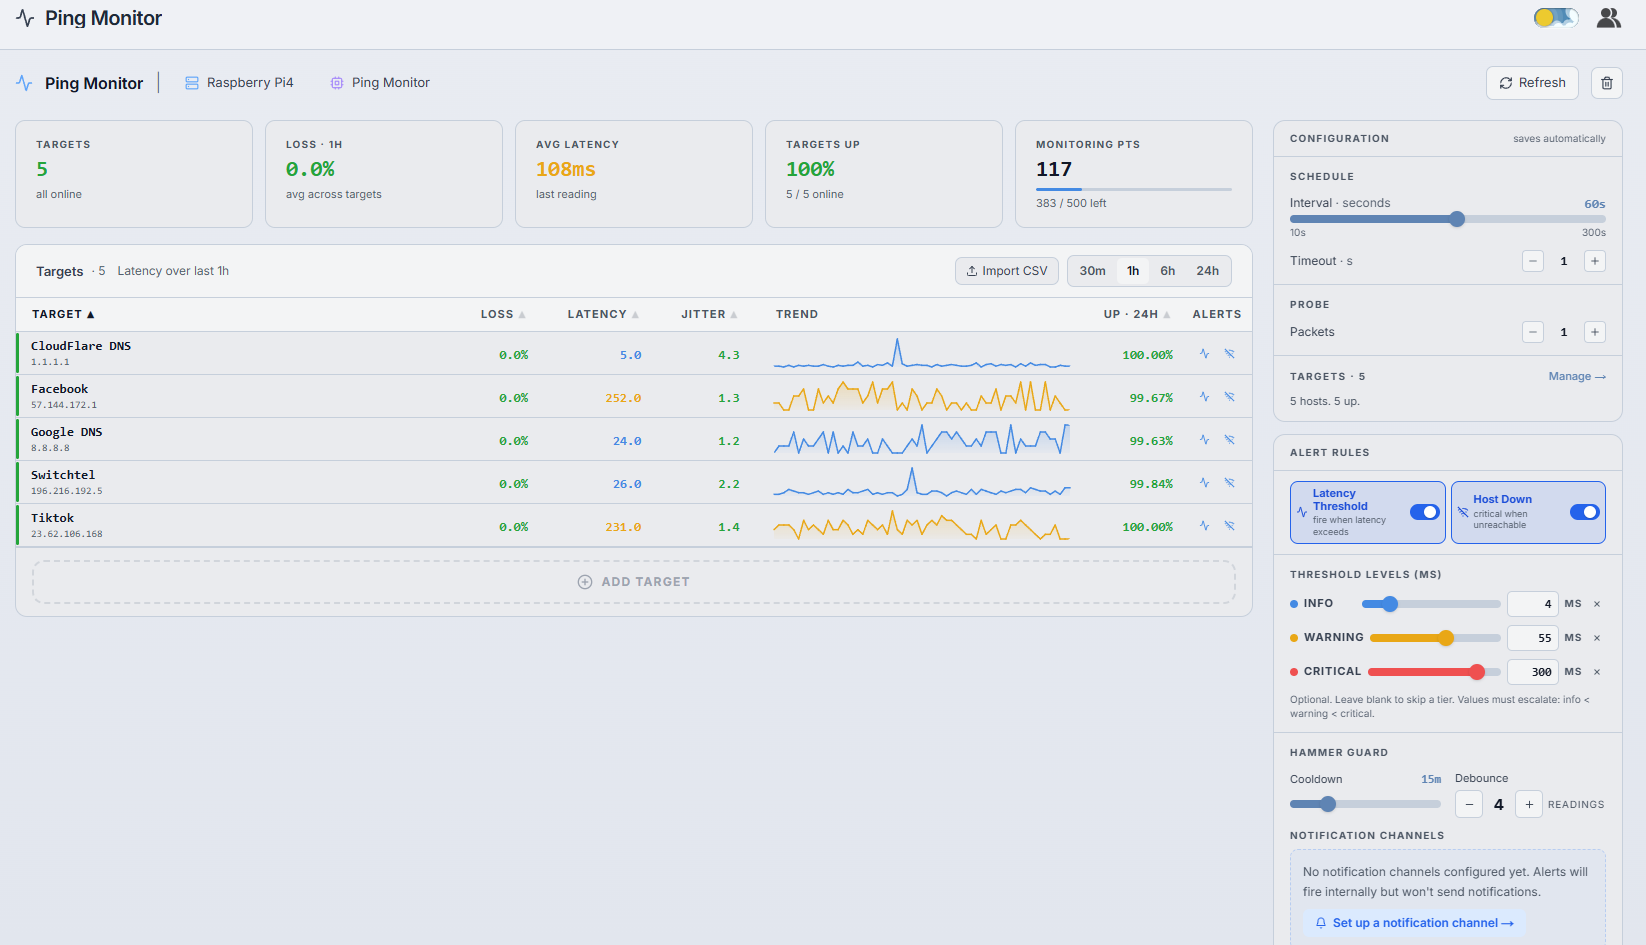Toggle latency alert for Facebook row
The image size is (1646, 945).
point(1205,397)
